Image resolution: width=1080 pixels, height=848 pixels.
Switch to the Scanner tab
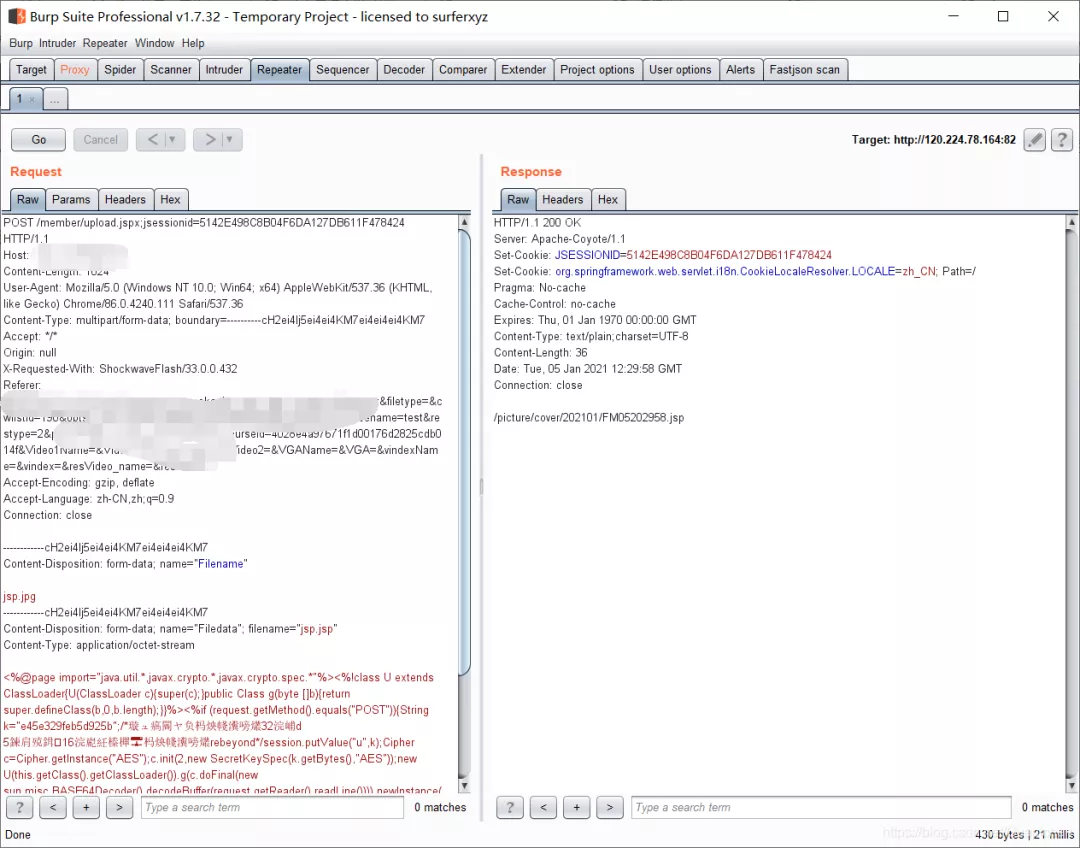(x=171, y=70)
